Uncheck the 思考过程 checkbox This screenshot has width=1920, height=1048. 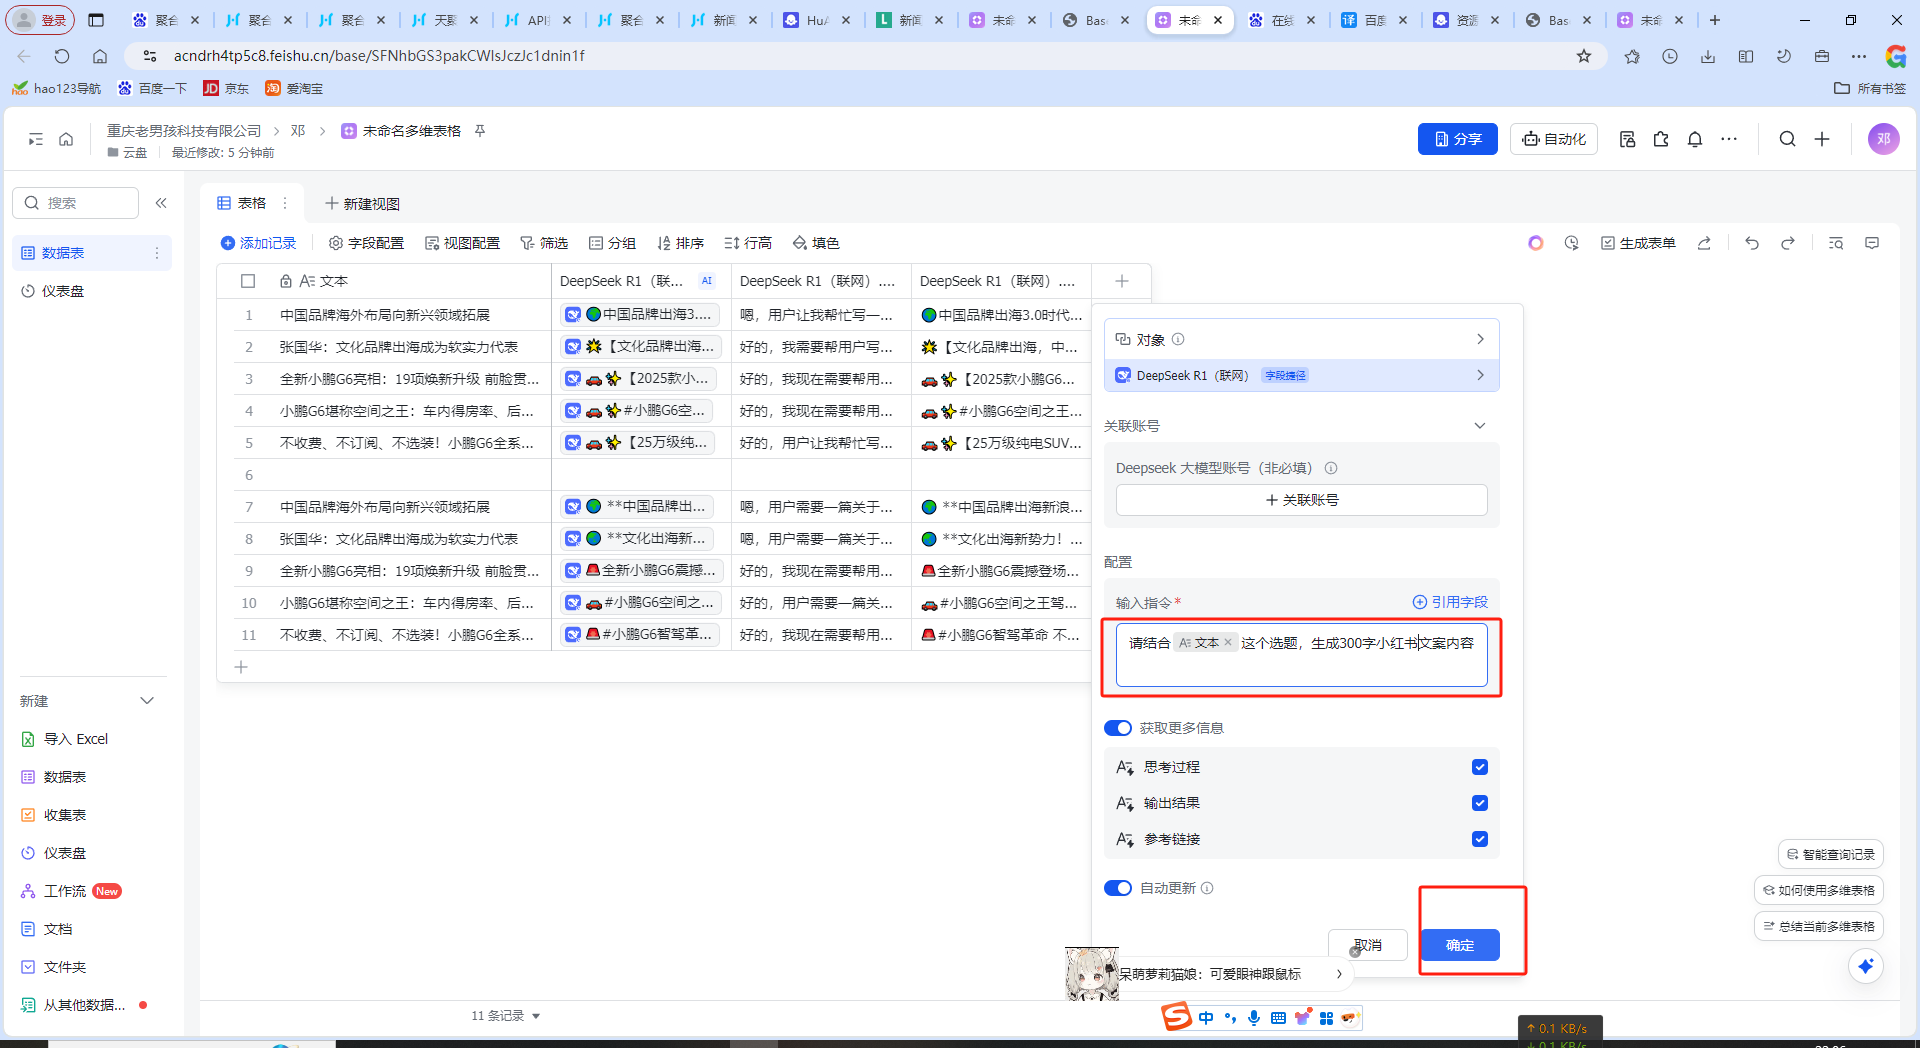(1480, 767)
